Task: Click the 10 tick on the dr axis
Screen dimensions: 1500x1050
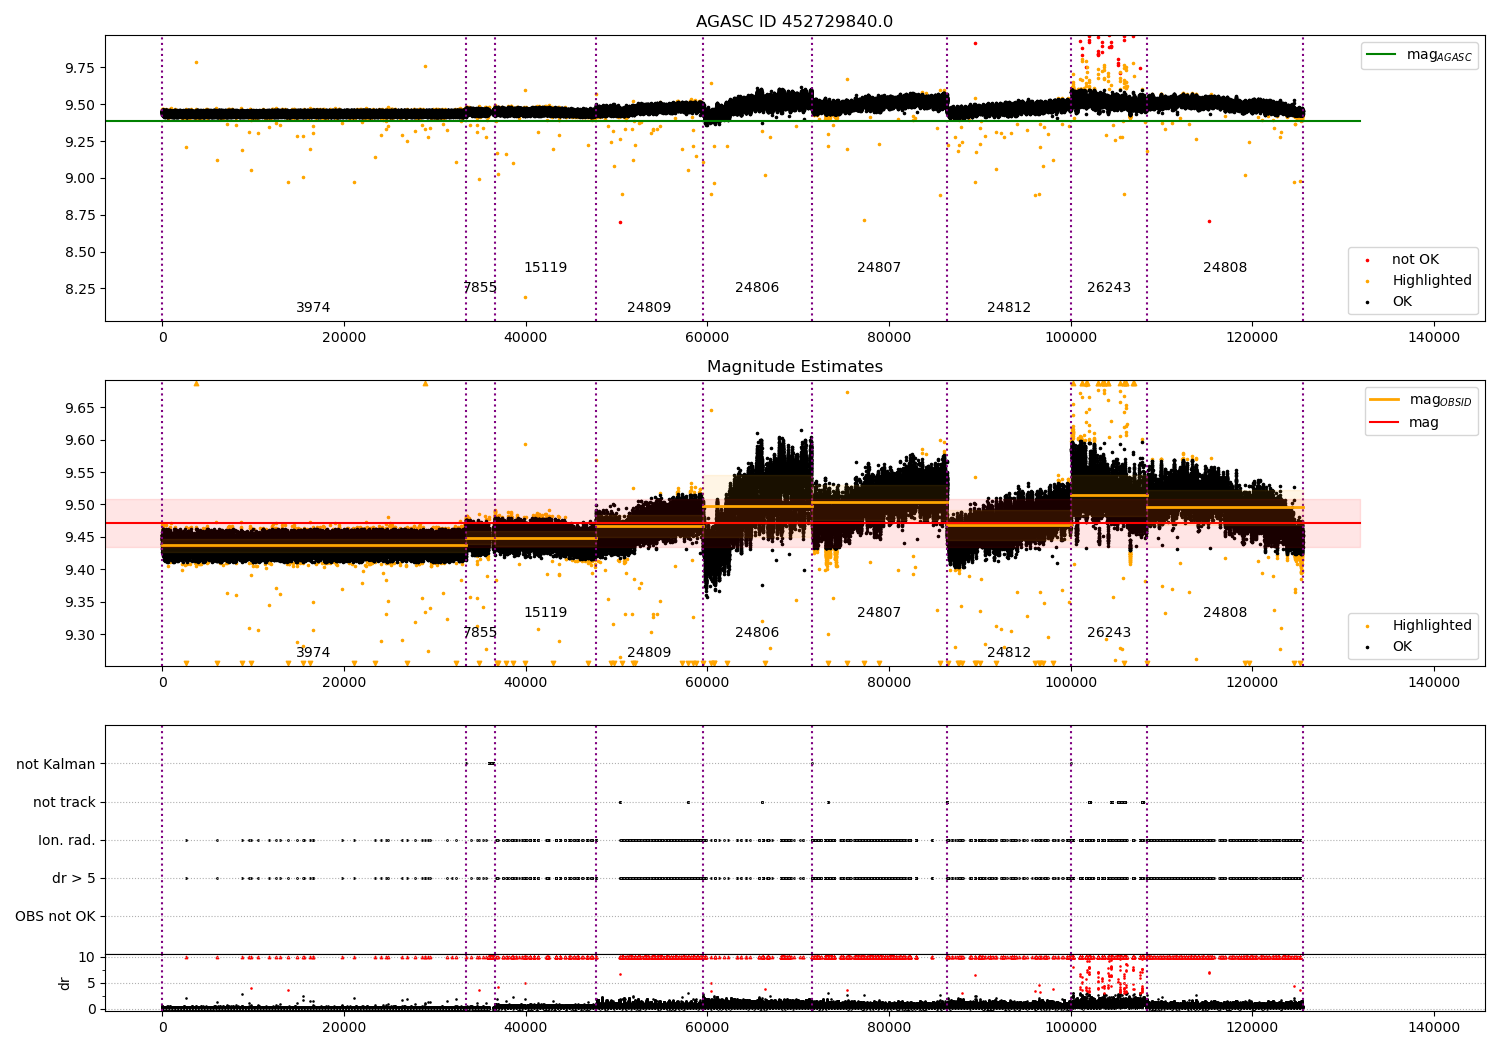Action: 88,957
